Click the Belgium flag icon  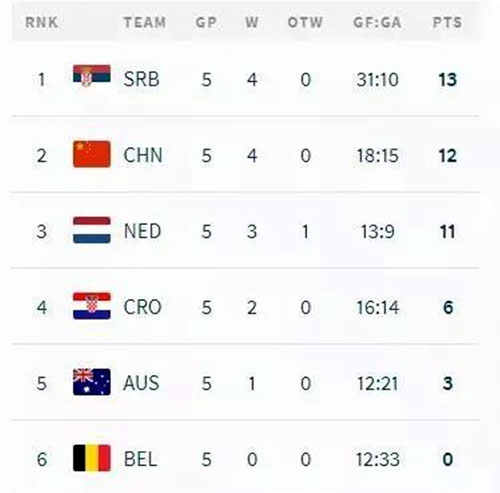[x=92, y=458]
